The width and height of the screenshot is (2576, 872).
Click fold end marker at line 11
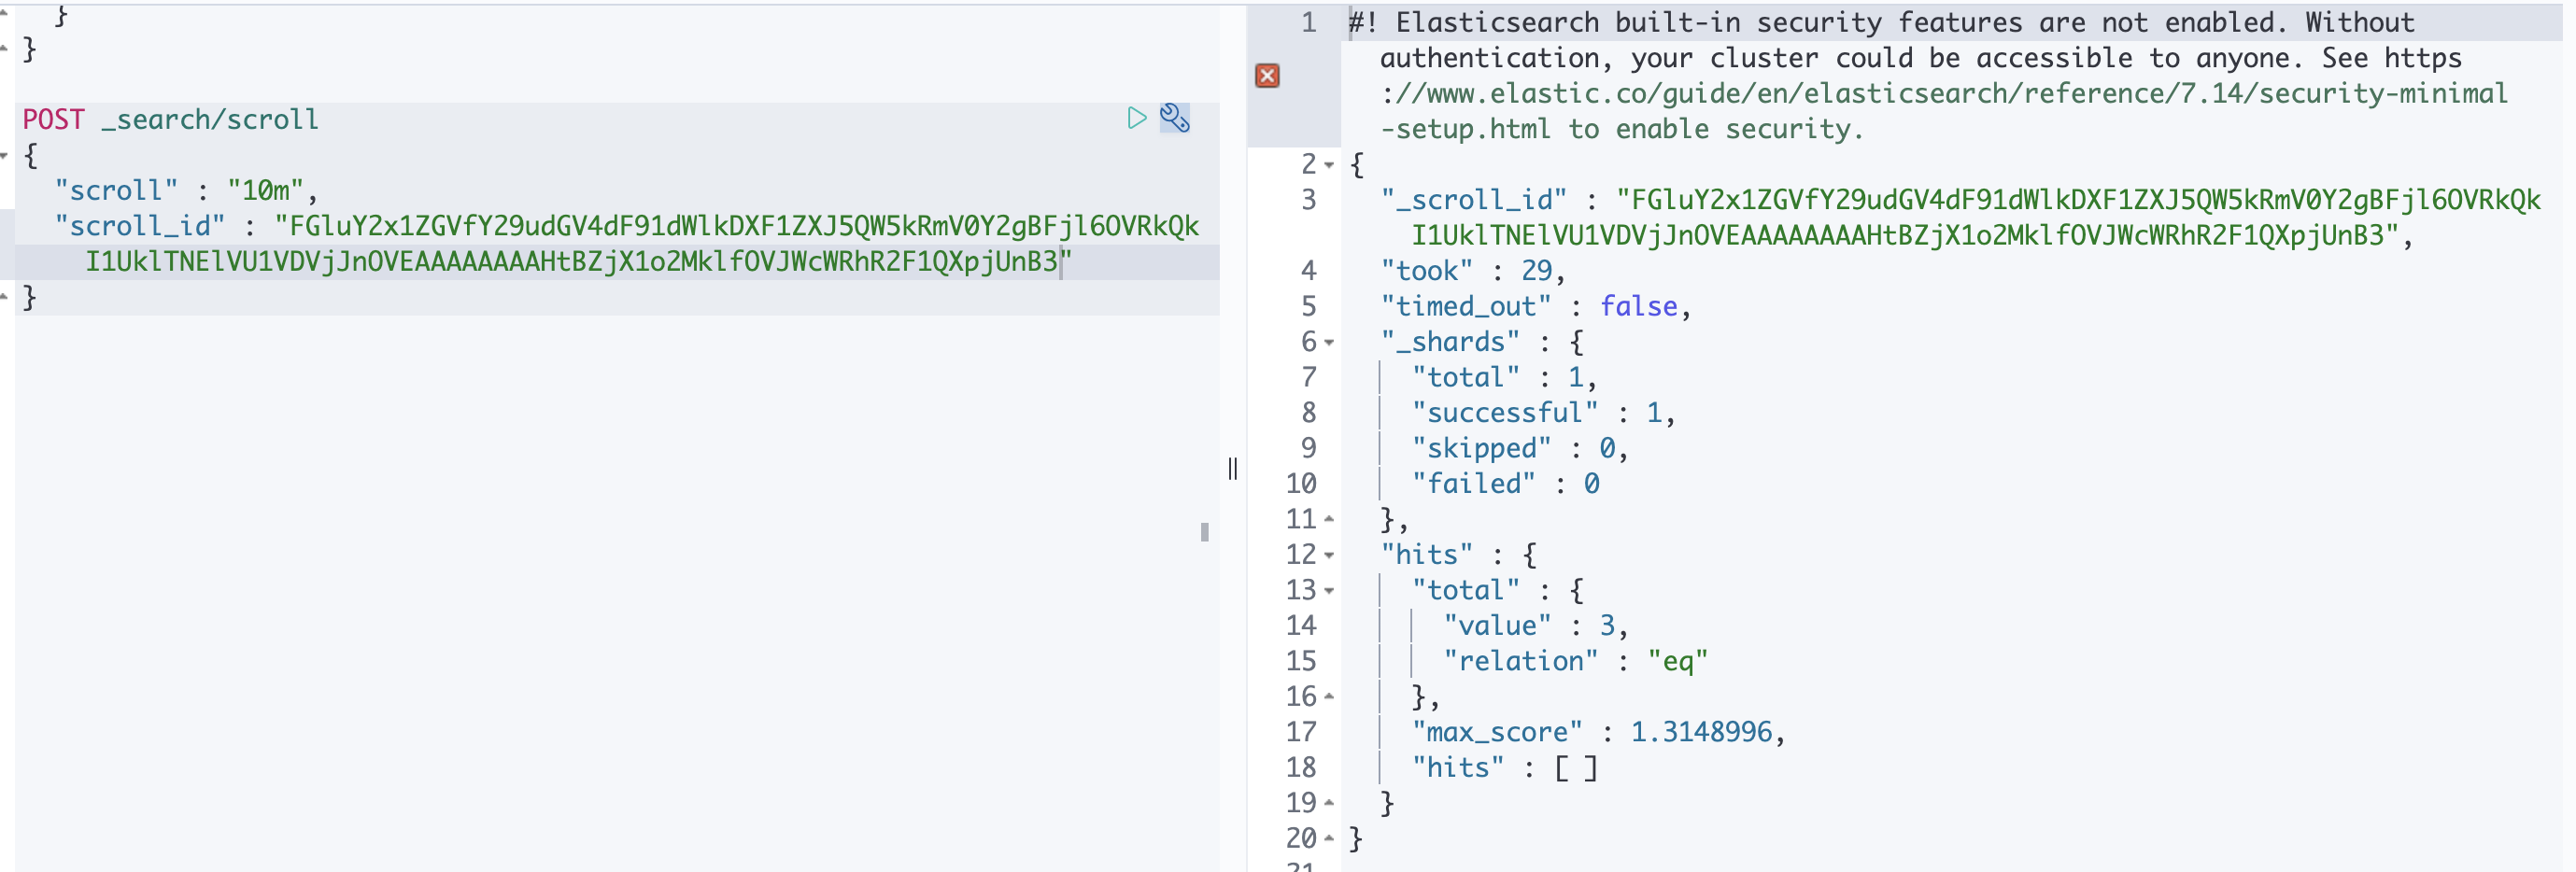coord(1329,519)
